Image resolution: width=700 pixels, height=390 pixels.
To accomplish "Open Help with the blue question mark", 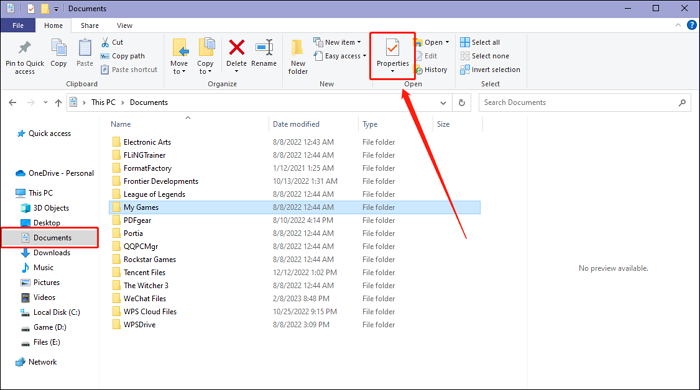I will [692, 25].
